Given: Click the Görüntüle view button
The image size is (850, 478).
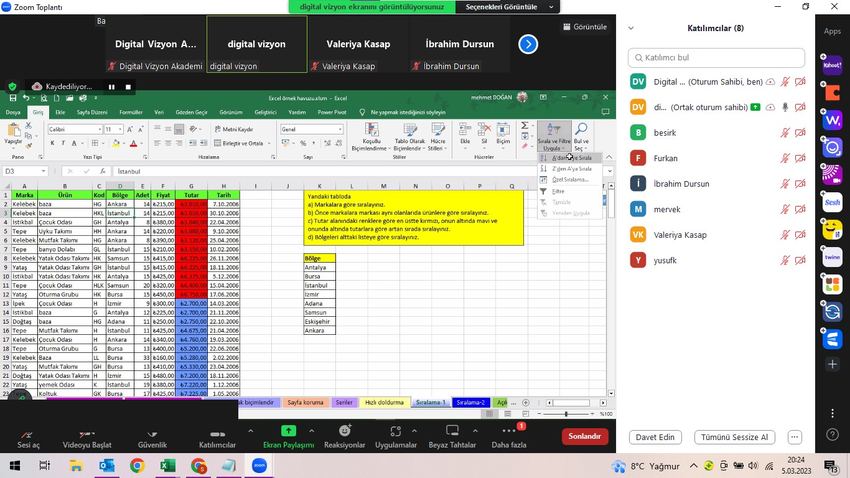Looking at the screenshot, I should tap(585, 27).
